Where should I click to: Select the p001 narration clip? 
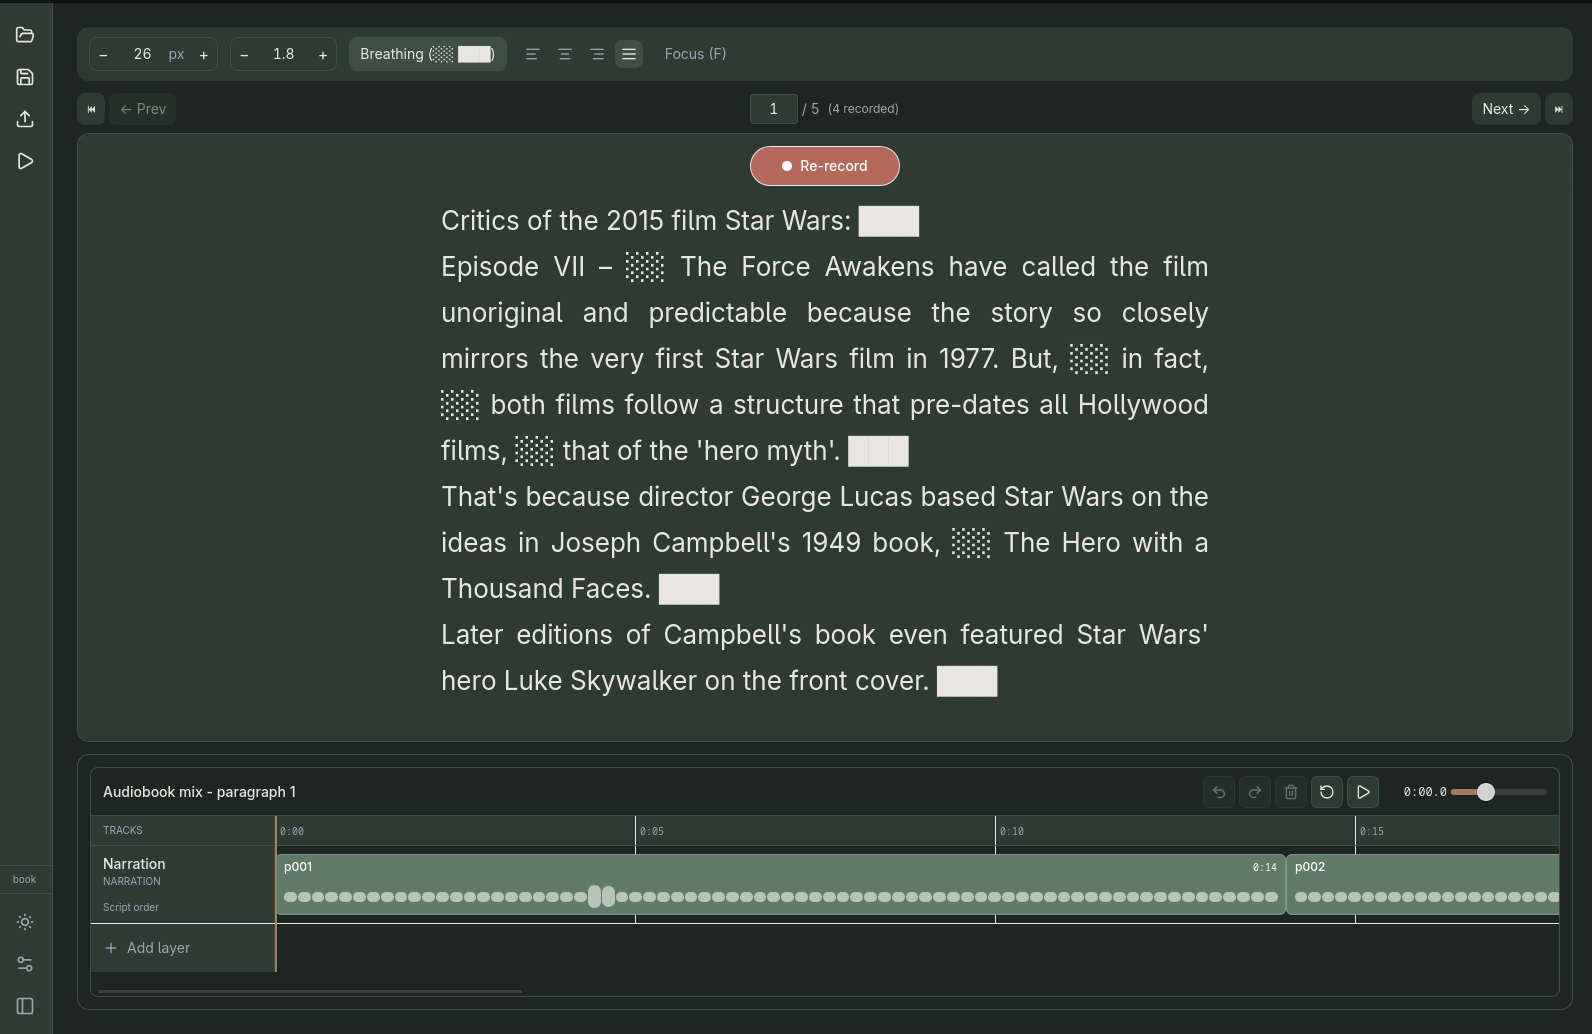coord(780,884)
